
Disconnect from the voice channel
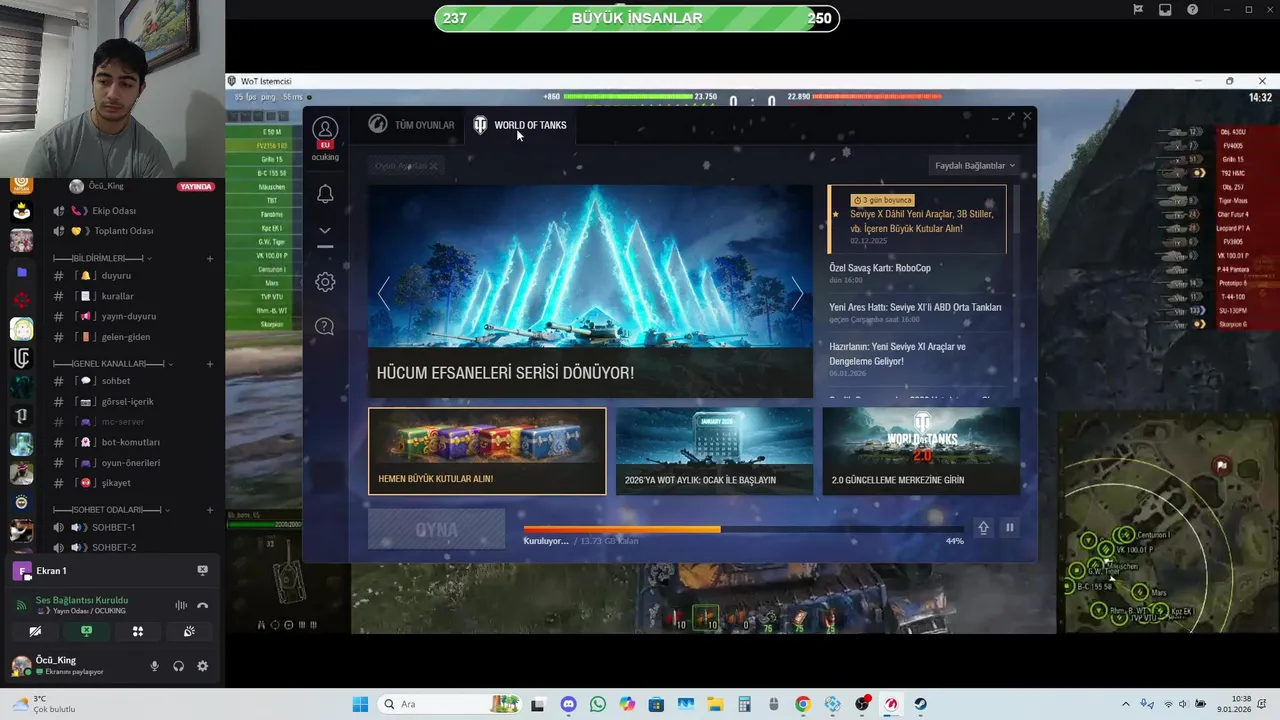pyautogui.click(x=202, y=605)
